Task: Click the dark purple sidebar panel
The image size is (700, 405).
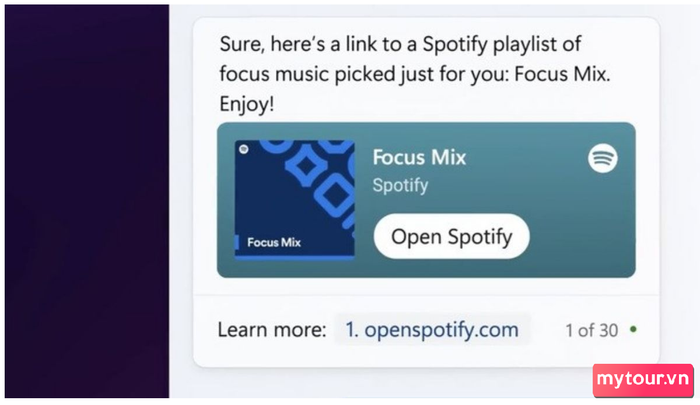Action: pos(87,201)
